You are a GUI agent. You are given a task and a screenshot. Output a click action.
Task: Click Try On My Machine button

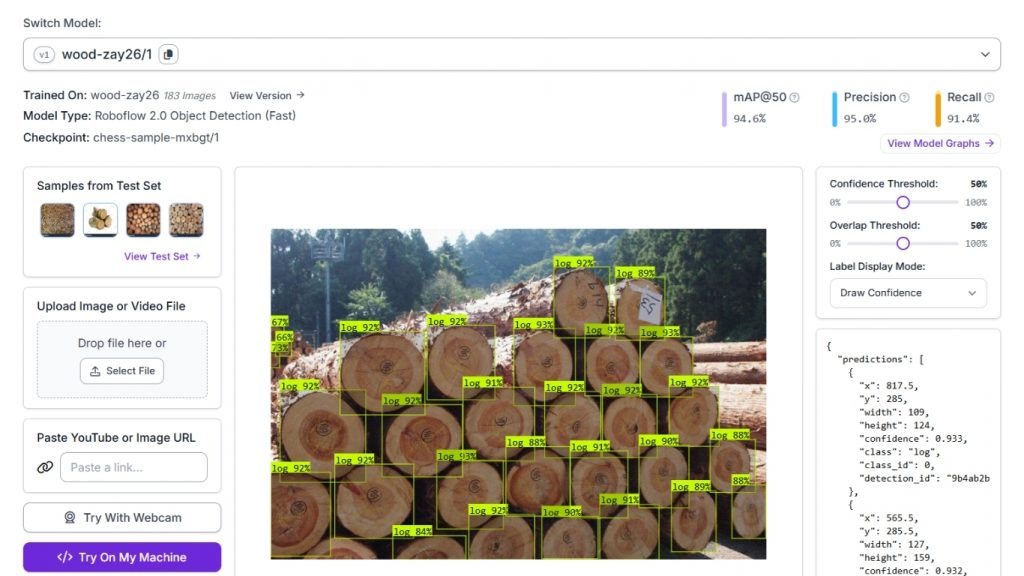pos(122,557)
